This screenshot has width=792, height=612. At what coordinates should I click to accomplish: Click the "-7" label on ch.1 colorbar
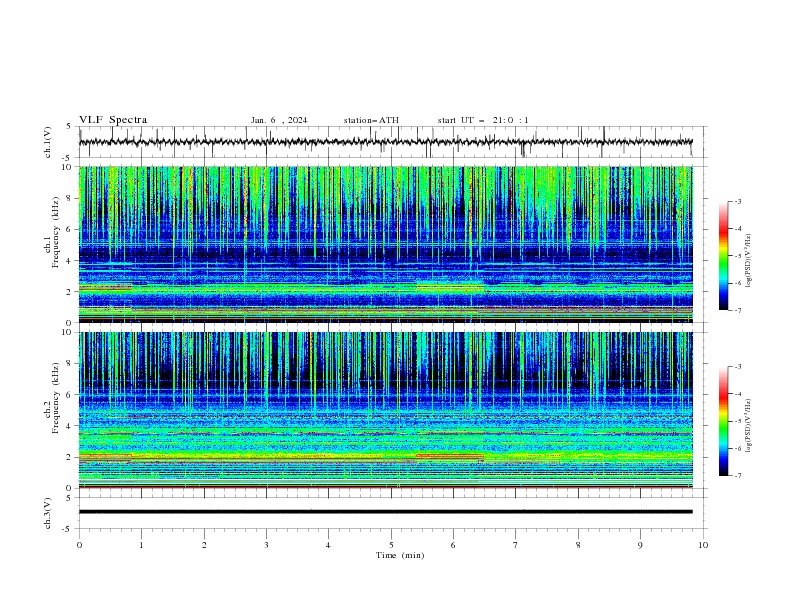(x=738, y=310)
